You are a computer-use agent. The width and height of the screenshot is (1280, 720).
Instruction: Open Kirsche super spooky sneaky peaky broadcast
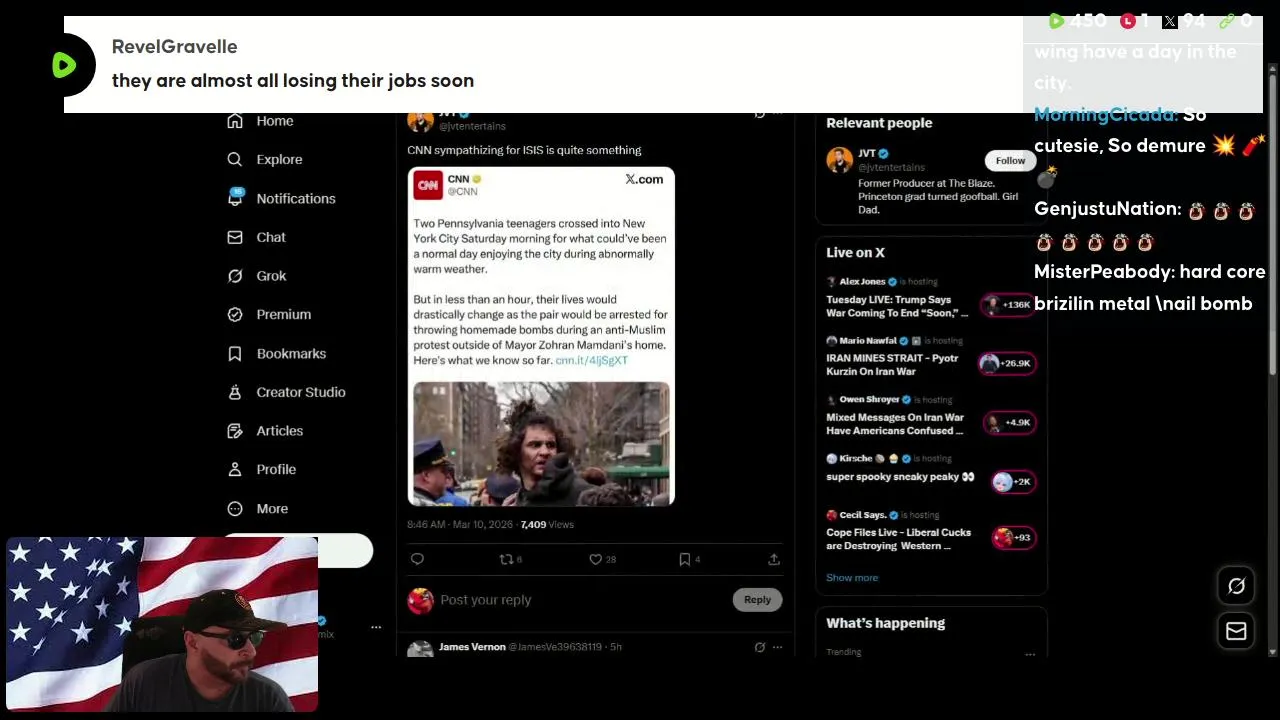pyautogui.click(x=900, y=477)
